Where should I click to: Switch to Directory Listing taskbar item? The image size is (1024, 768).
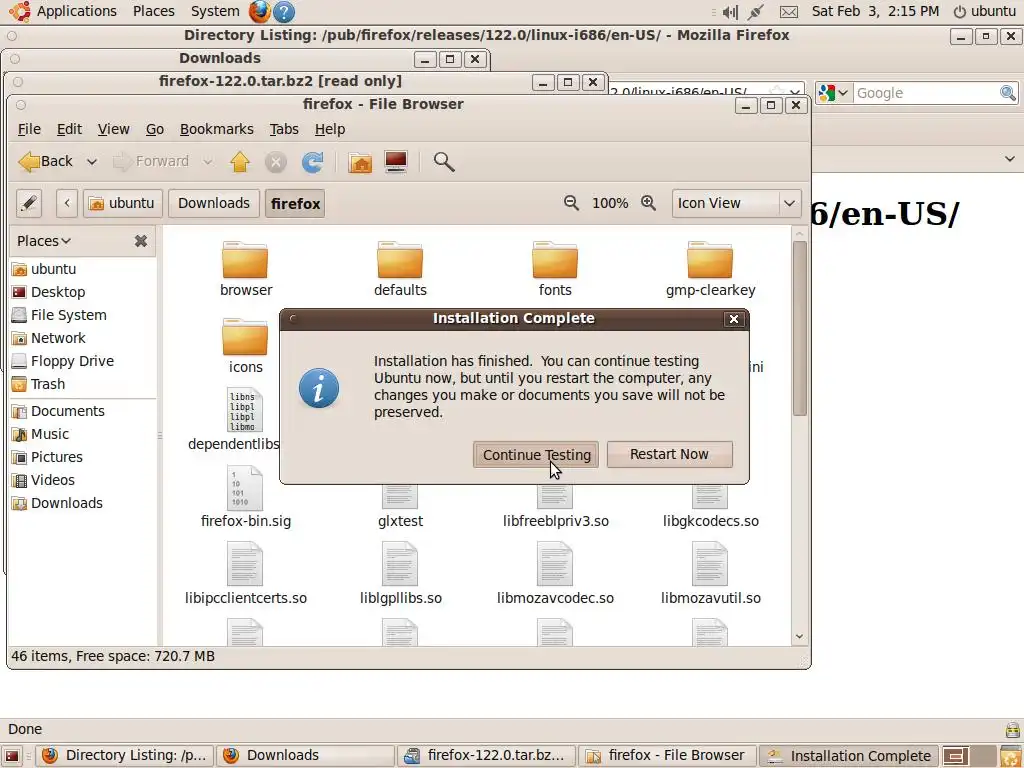pyautogui.click(x=125, y=756)
